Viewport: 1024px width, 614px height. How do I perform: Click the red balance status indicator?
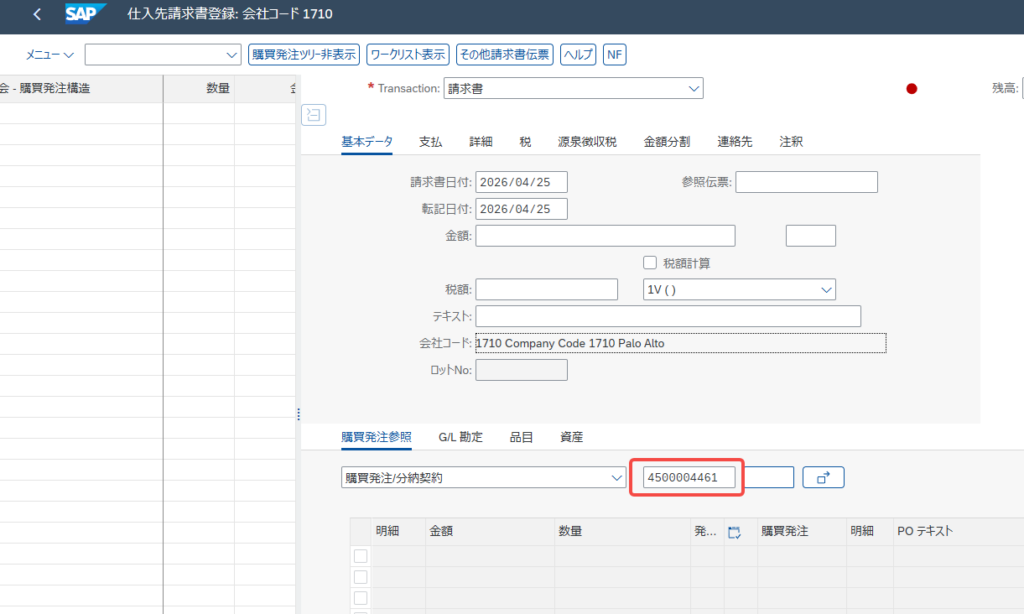point(911,89)
